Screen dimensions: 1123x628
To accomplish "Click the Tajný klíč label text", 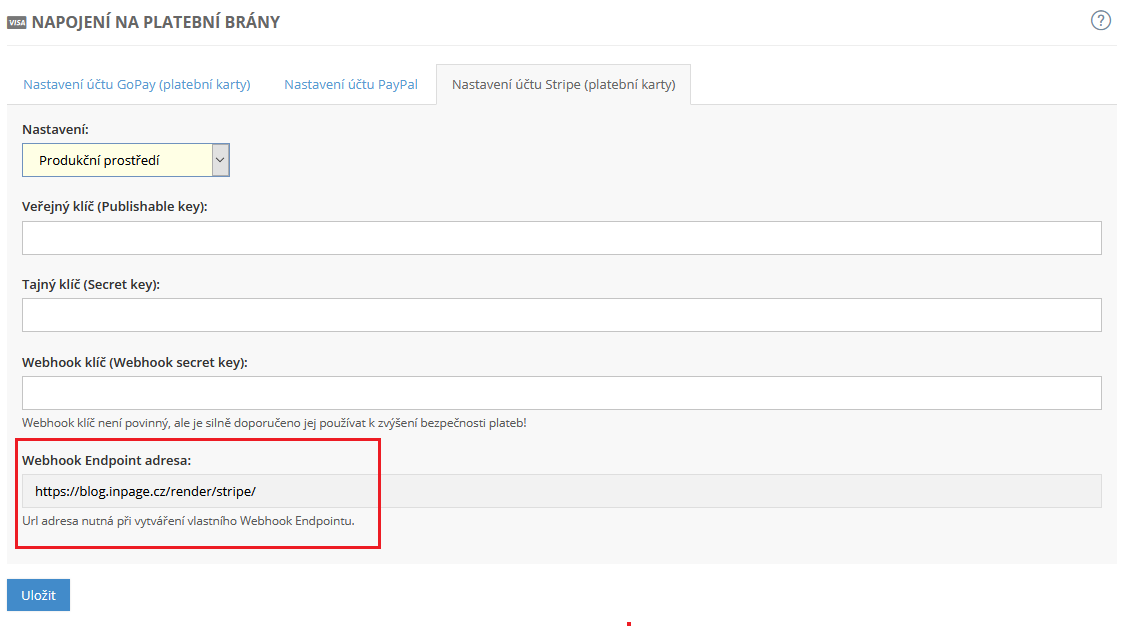I will point(91,284).
